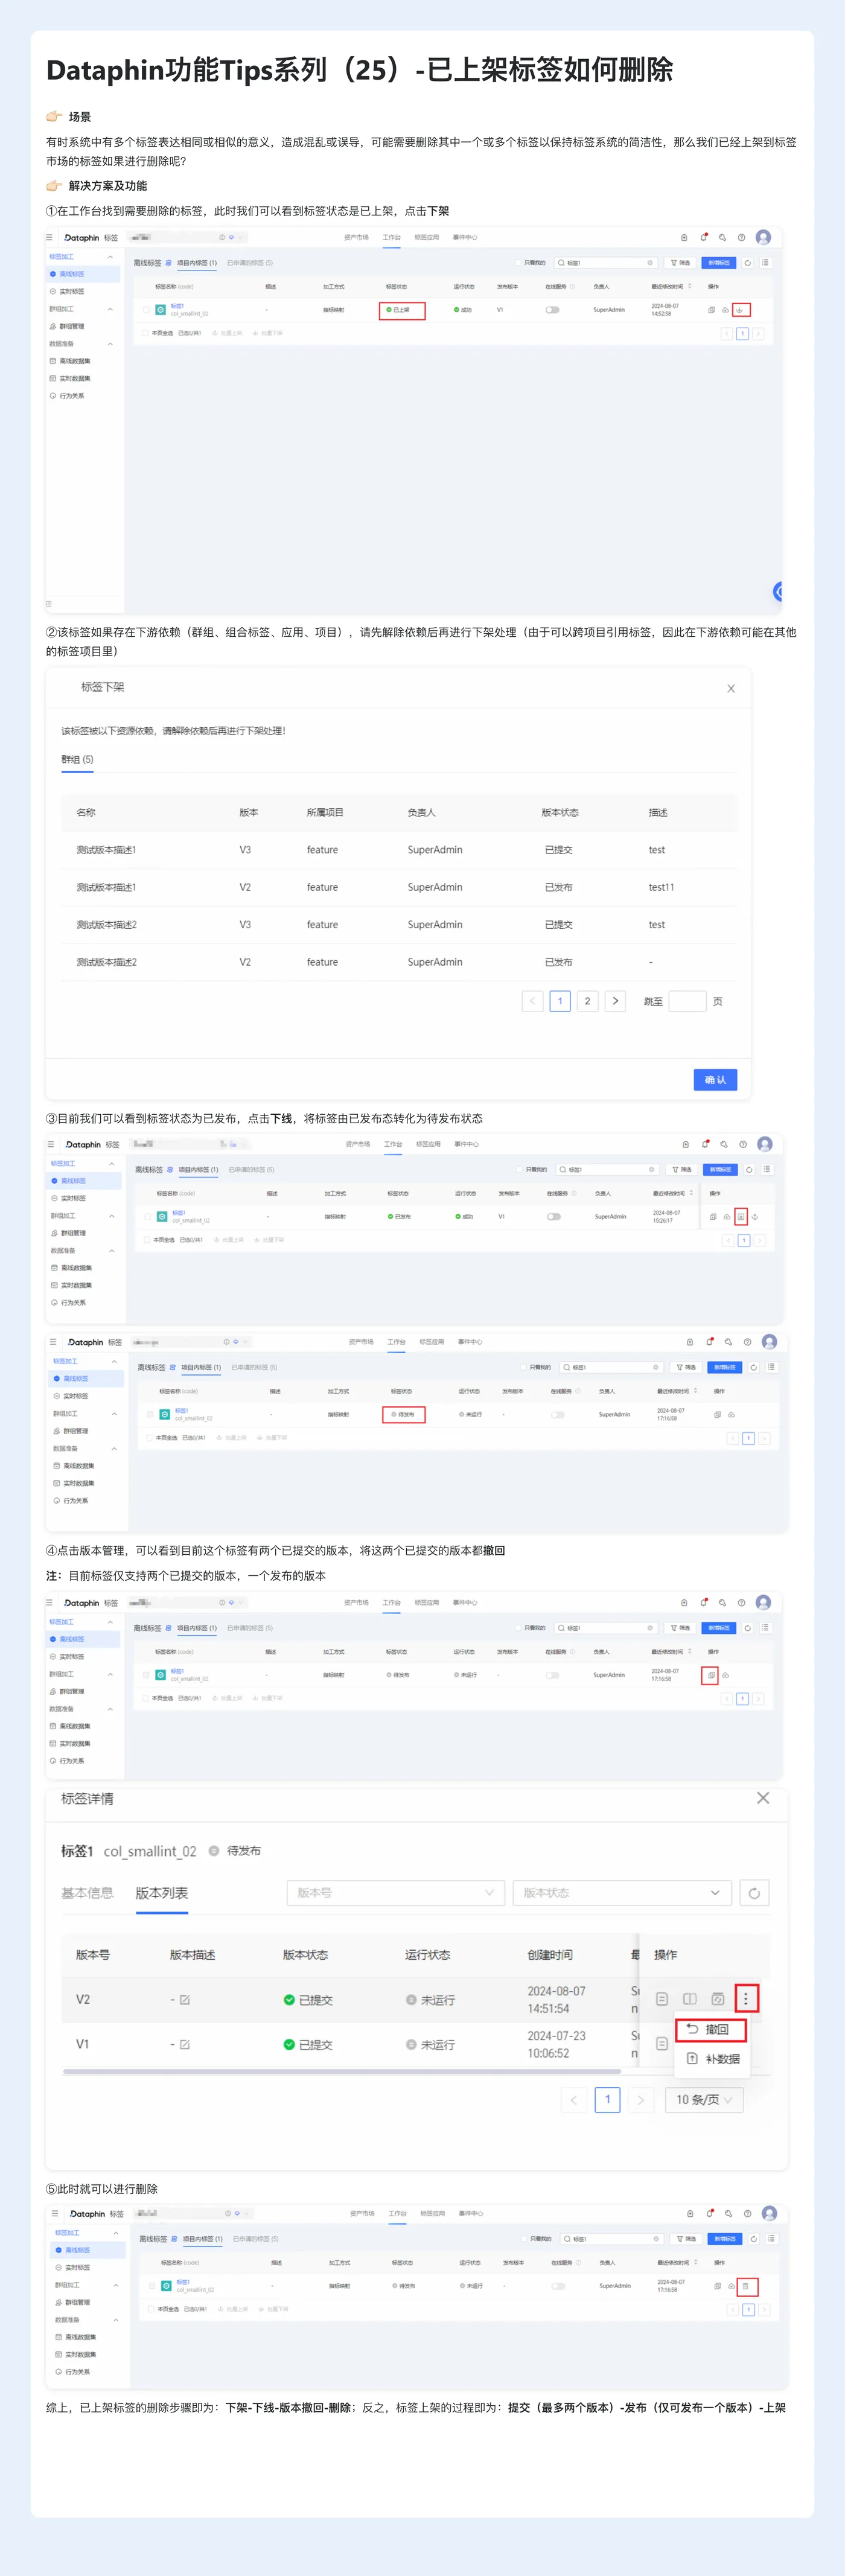845x2576 pixels.
Task: Choose 补数据 from the more menu
Action: [x=714, y=2059]
